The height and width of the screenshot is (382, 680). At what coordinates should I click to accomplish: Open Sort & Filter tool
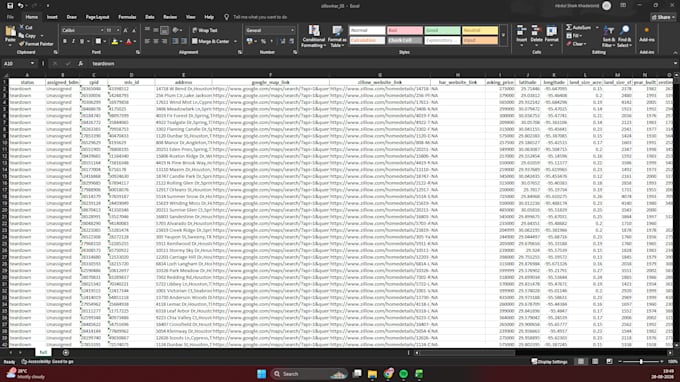(x=608, y=36)
